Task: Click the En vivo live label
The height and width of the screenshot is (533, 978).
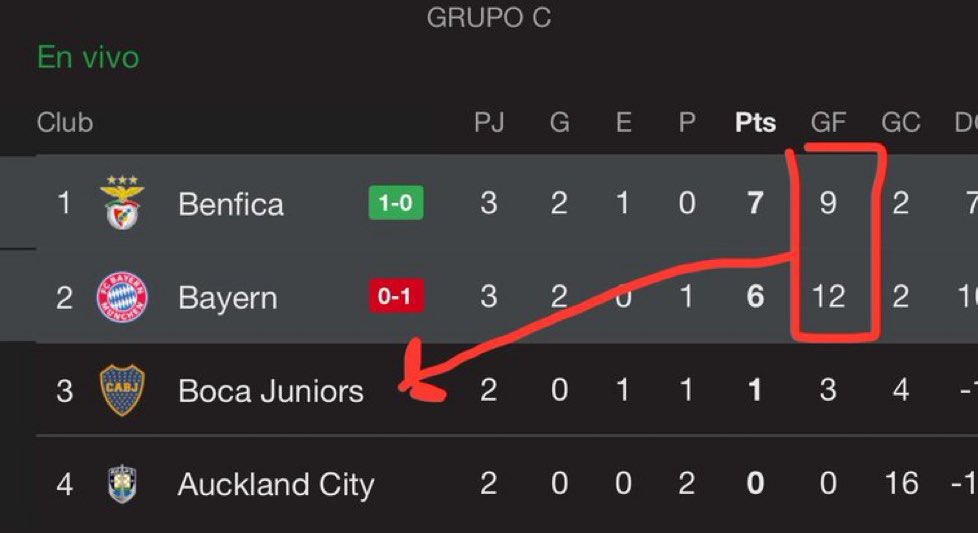Action: click(88, 57)
